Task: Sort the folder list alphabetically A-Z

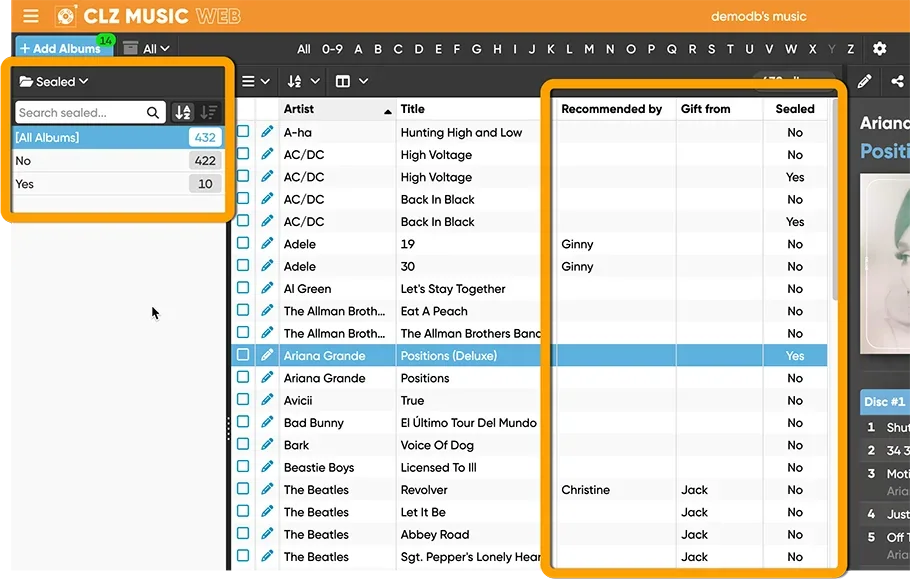Action: (183, 112)
